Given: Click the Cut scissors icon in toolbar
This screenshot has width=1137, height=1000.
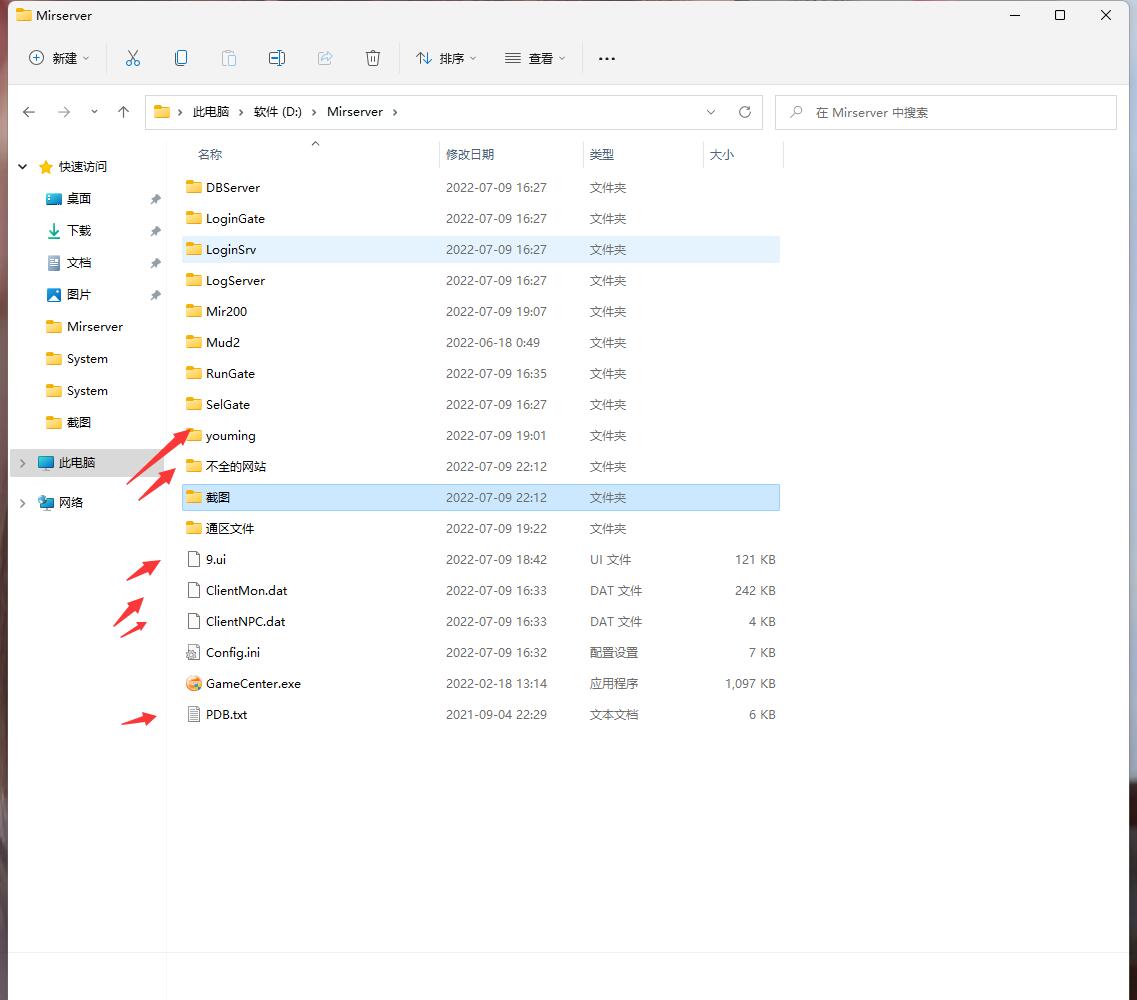Looking at the screenshot, I should [x=133, y=58].
